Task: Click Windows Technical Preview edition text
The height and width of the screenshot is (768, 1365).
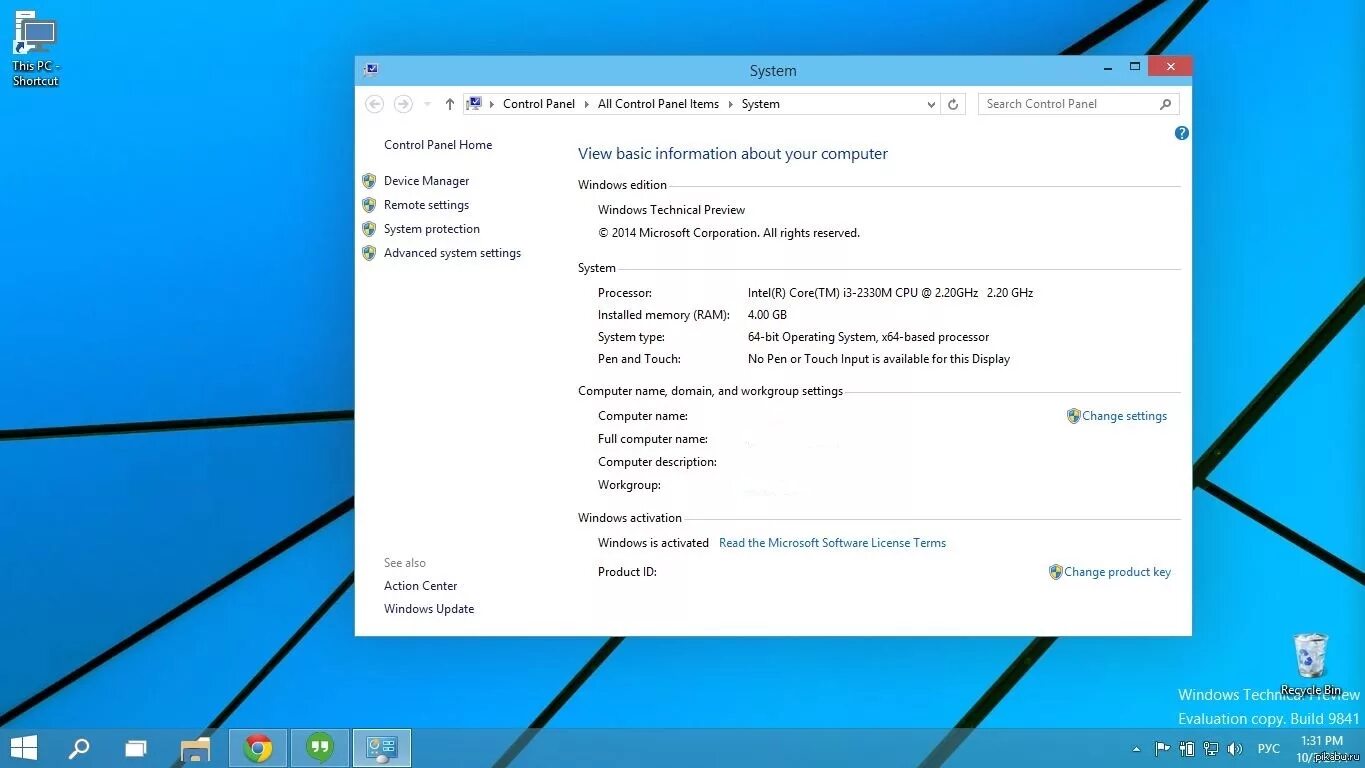Action: tap(671, 210)
